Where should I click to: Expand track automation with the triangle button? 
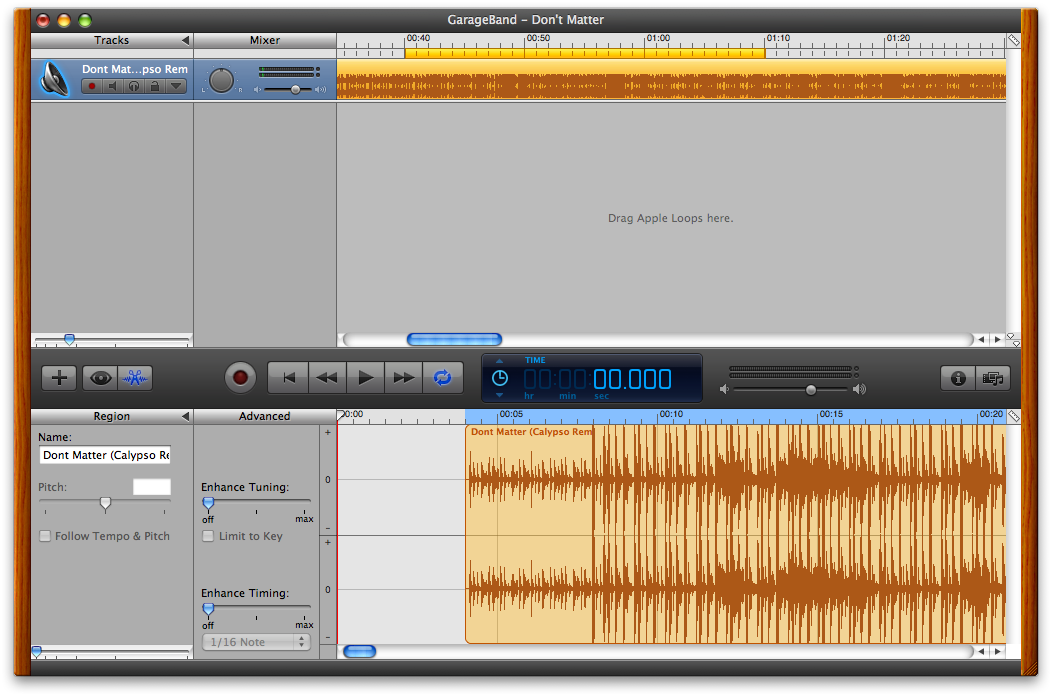click(x=176, y=87)
